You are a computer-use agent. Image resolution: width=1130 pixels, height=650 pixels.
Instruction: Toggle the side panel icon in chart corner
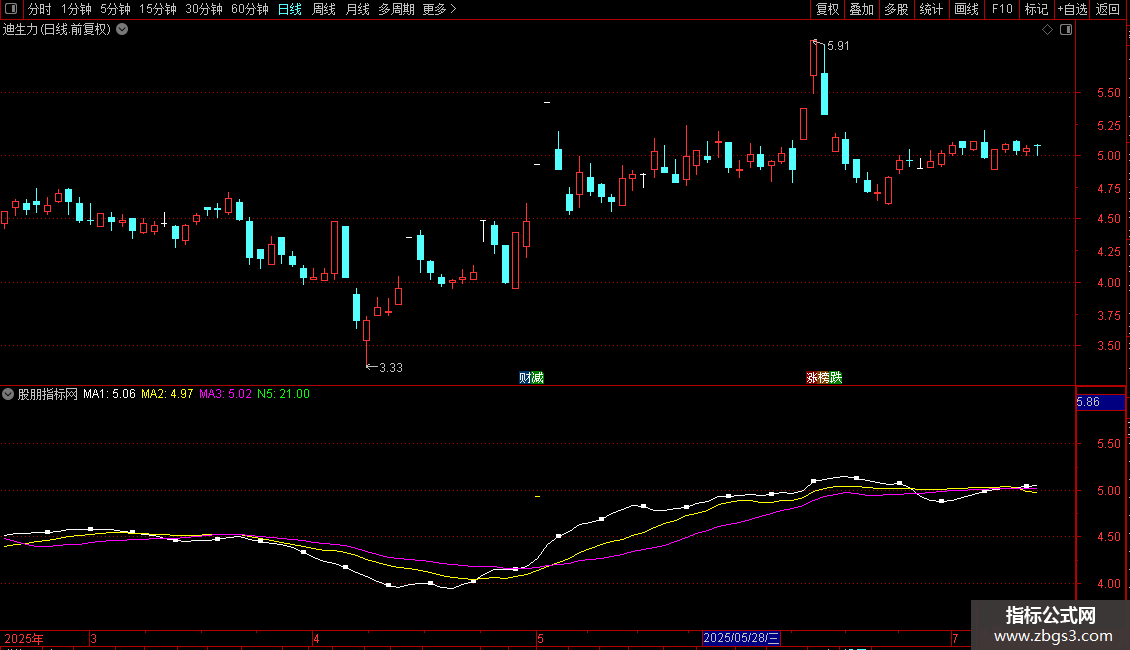tap(1066, 30)
